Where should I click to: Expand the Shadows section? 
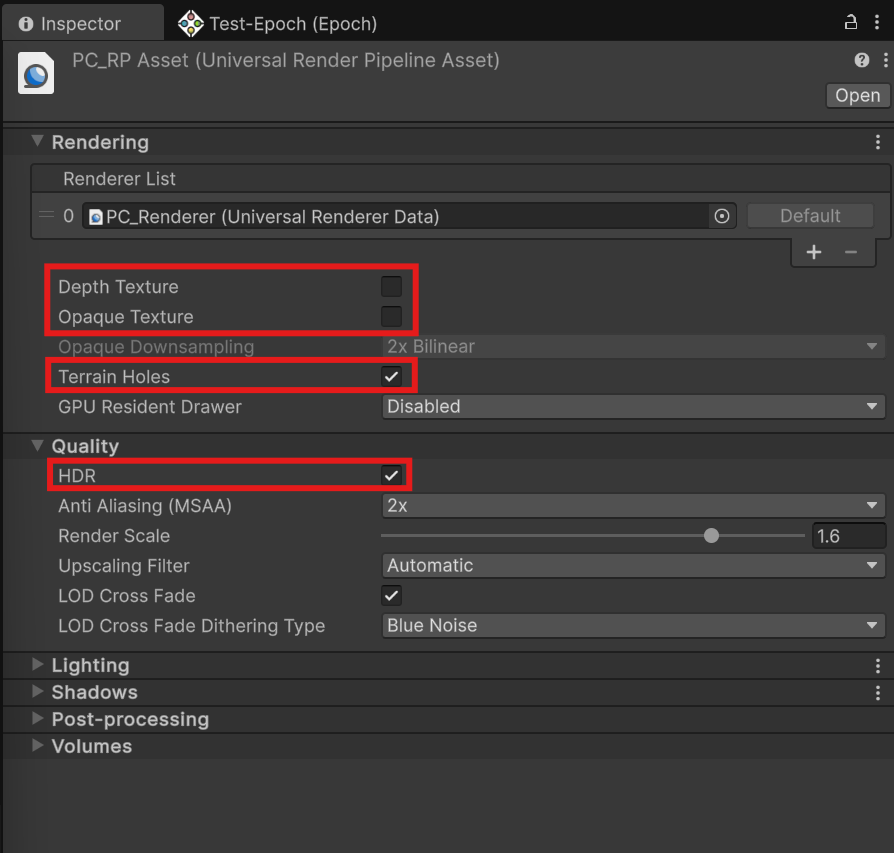[38, 691]
